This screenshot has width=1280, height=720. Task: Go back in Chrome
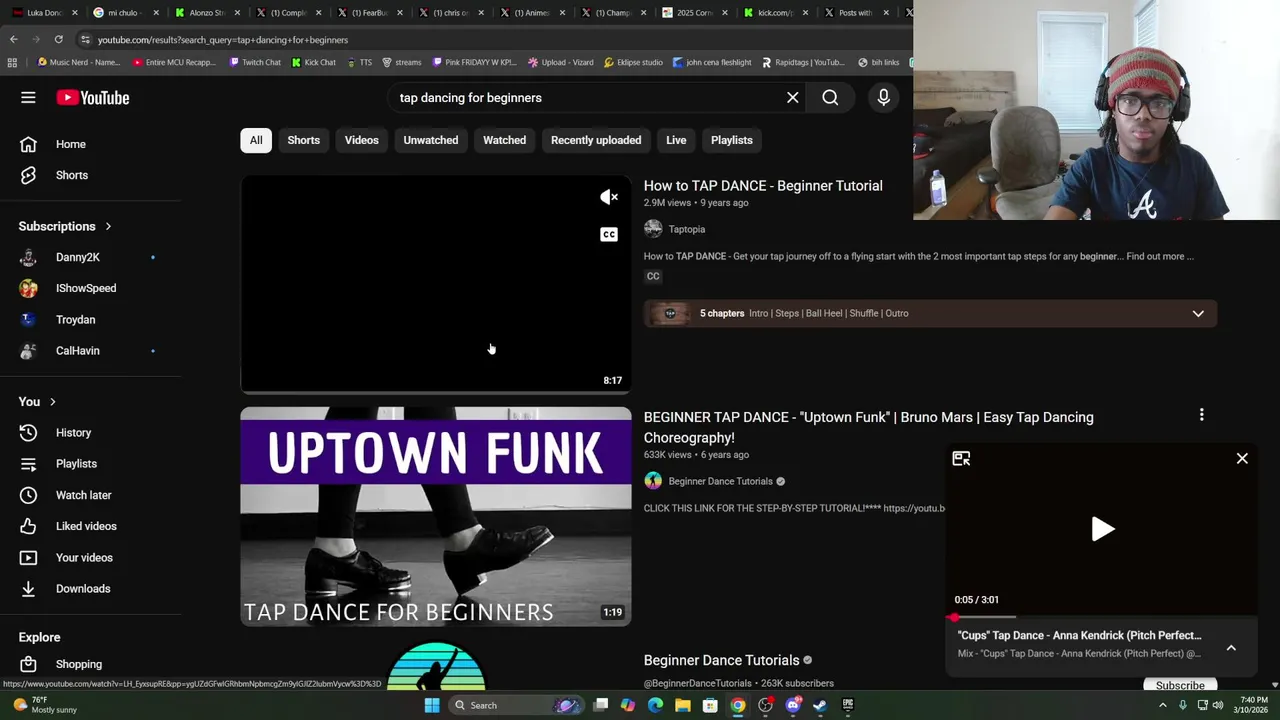tap(13, 39)
